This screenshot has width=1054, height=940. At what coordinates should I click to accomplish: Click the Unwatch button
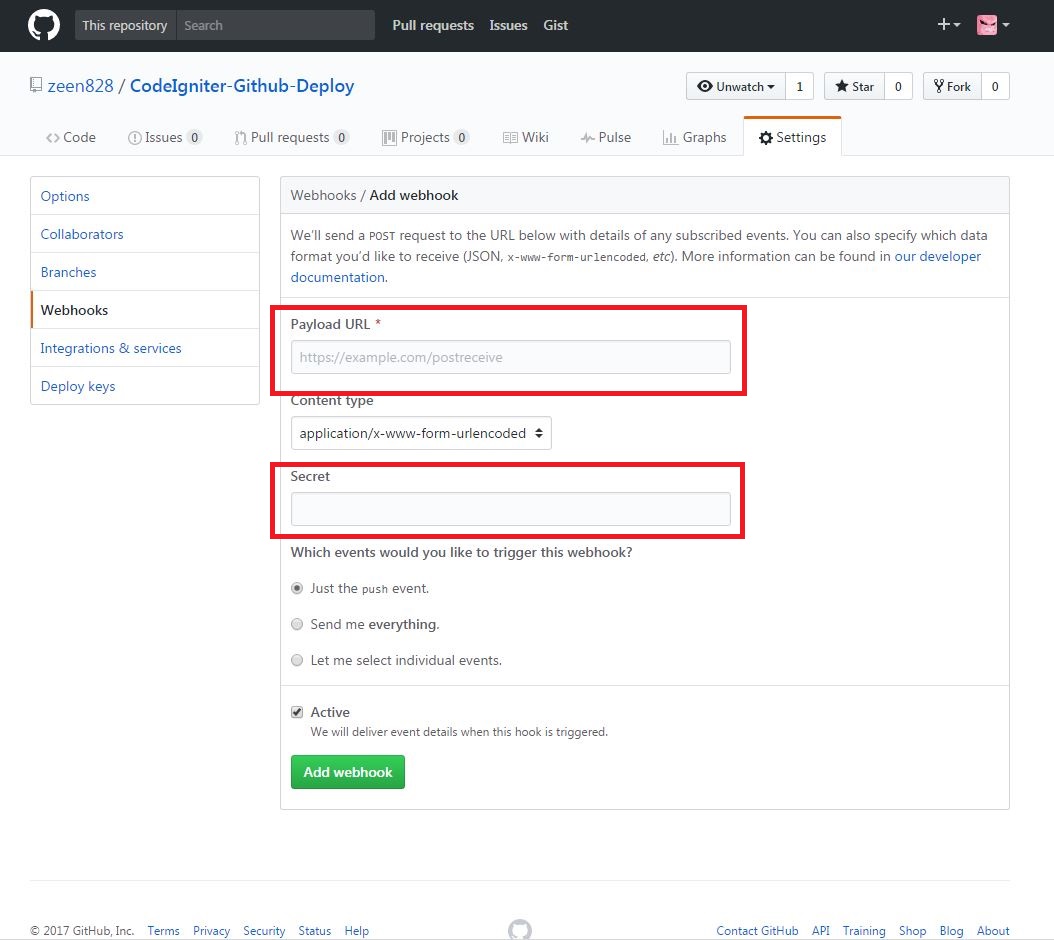[735, 86]
